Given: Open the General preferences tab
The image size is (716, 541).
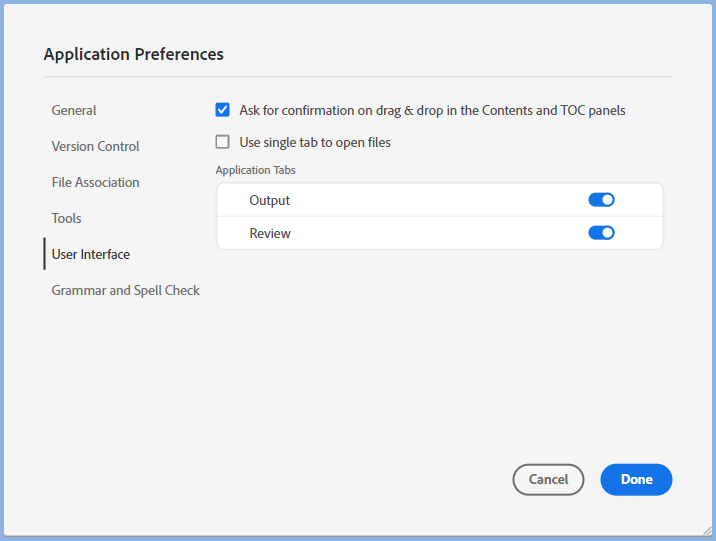Looking at the screenshot, I should 74,110.
